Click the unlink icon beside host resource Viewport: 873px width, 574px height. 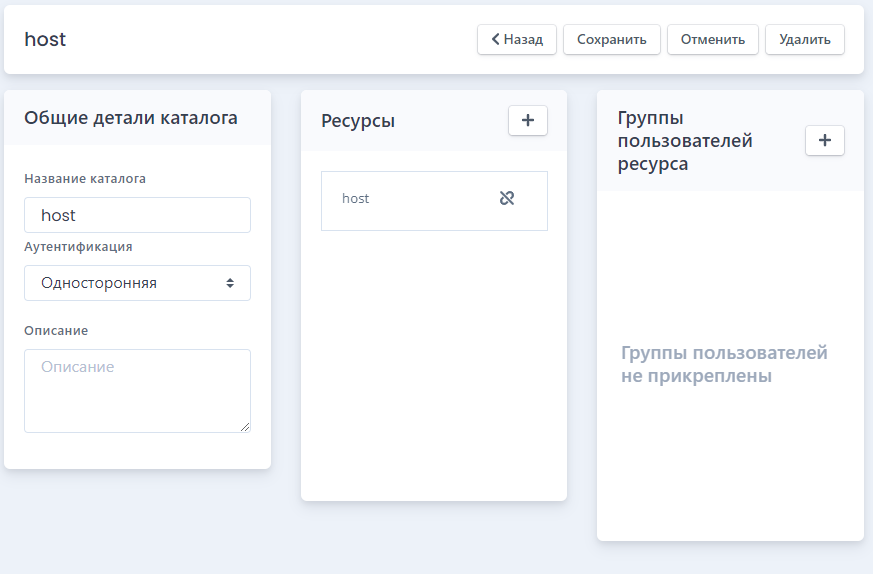click(x=507, y=198)
